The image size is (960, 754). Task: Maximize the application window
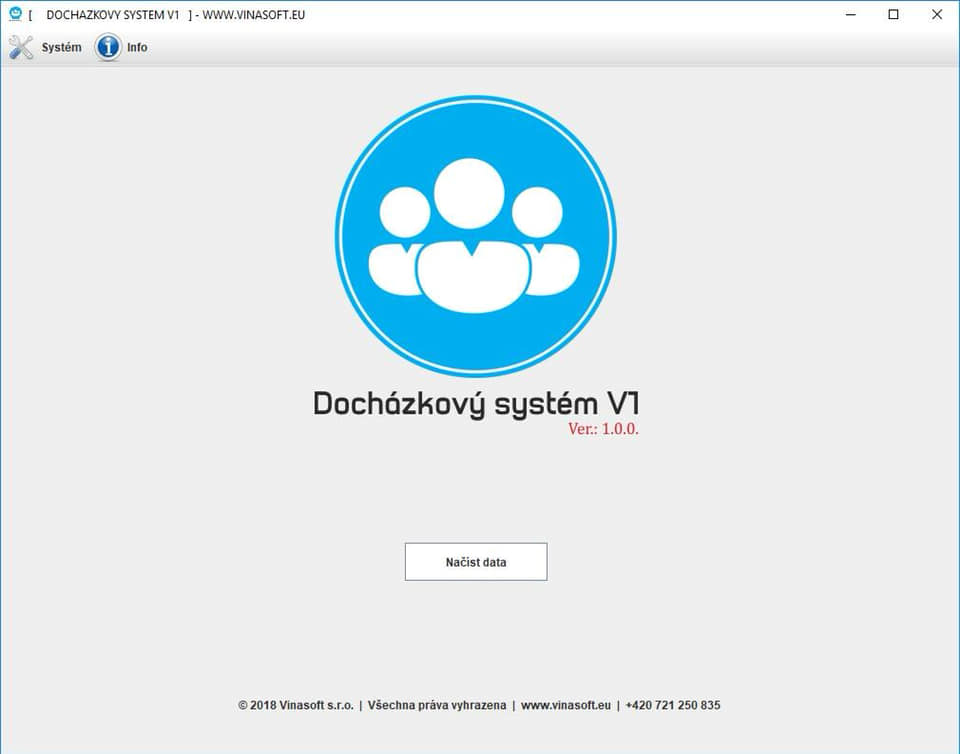[893, 15]
